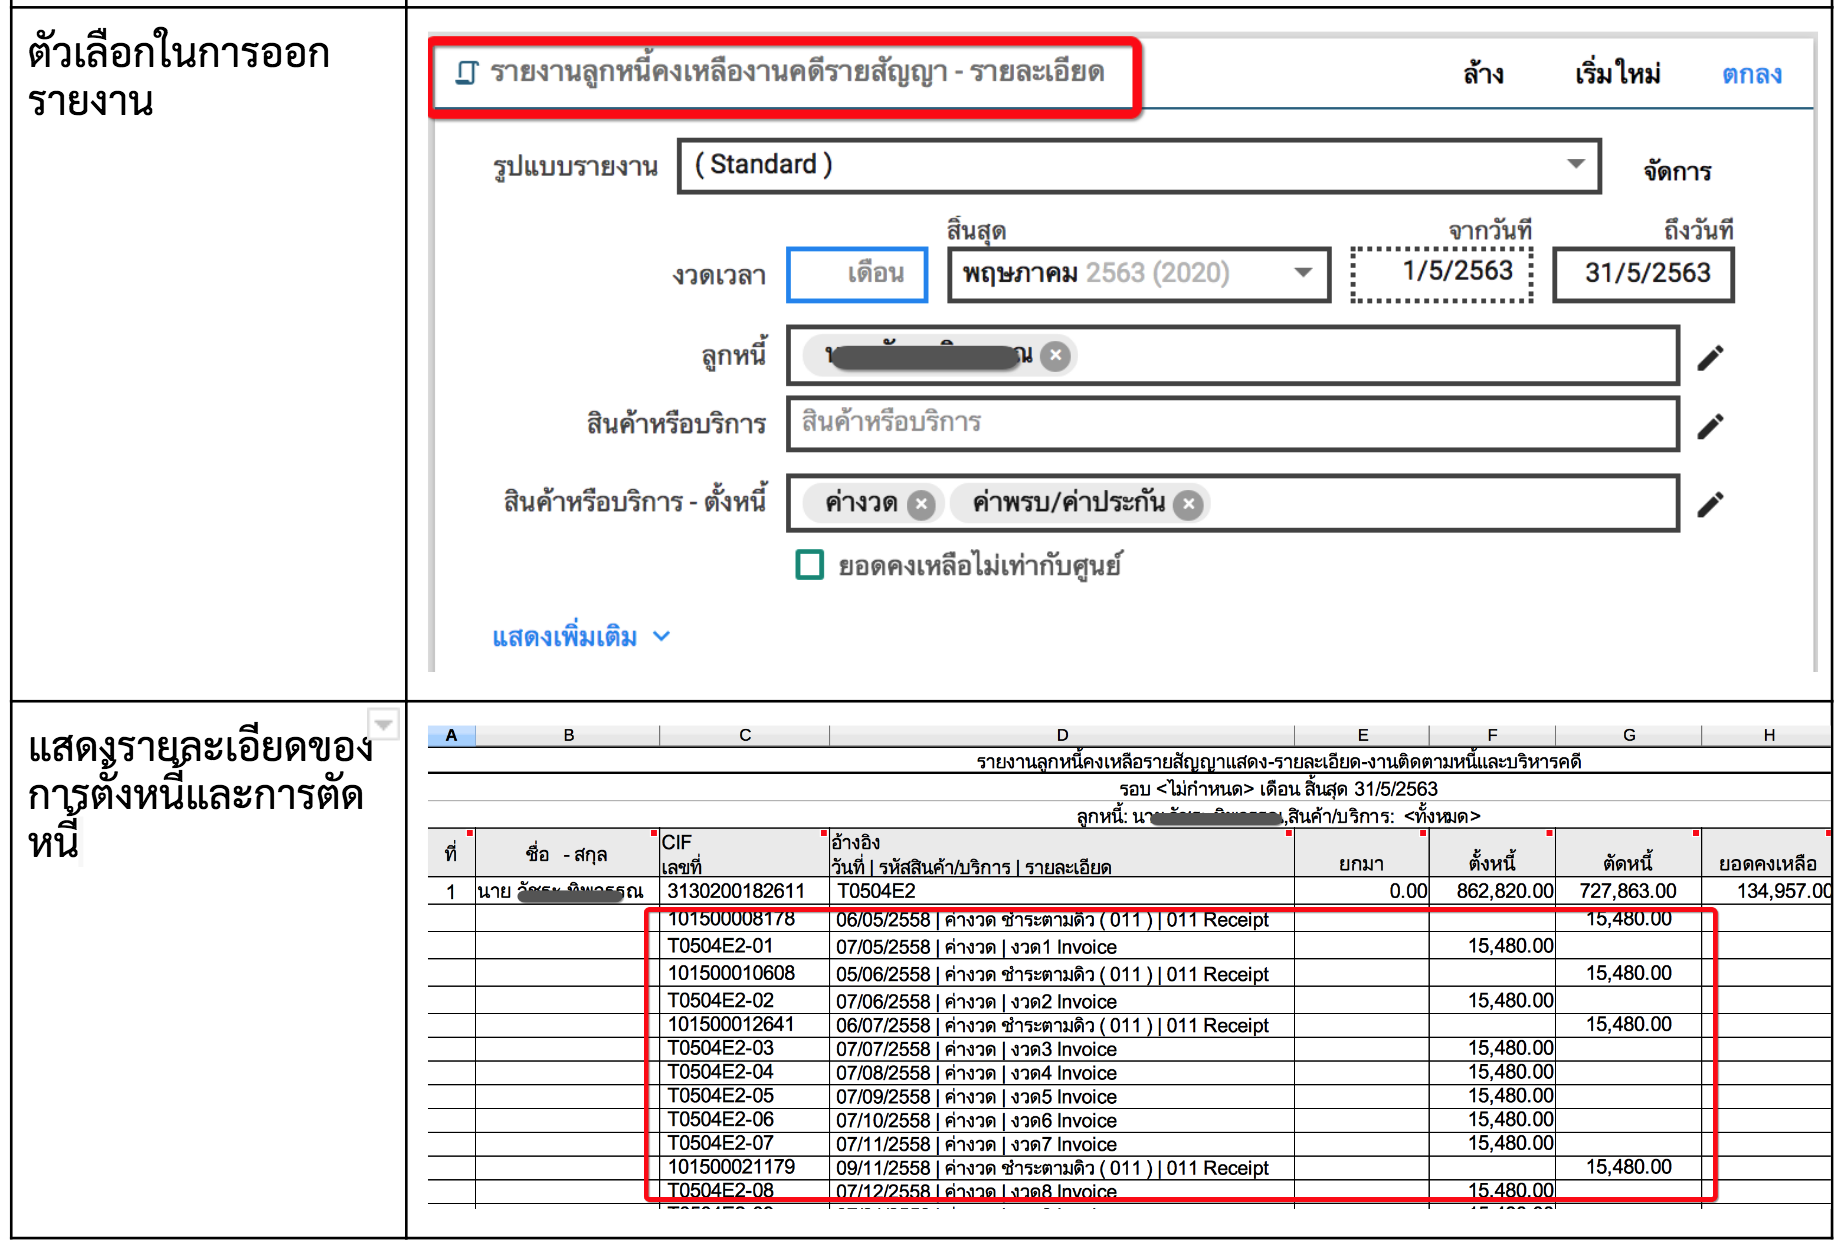
Task: Select spreadsheet column G header
Action: 1629,735
